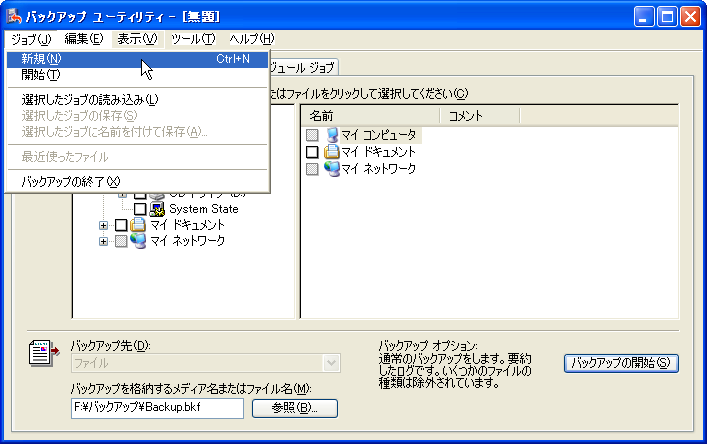
Task: Click the バックアップの開始(S) button
Action: click(621, 363)
